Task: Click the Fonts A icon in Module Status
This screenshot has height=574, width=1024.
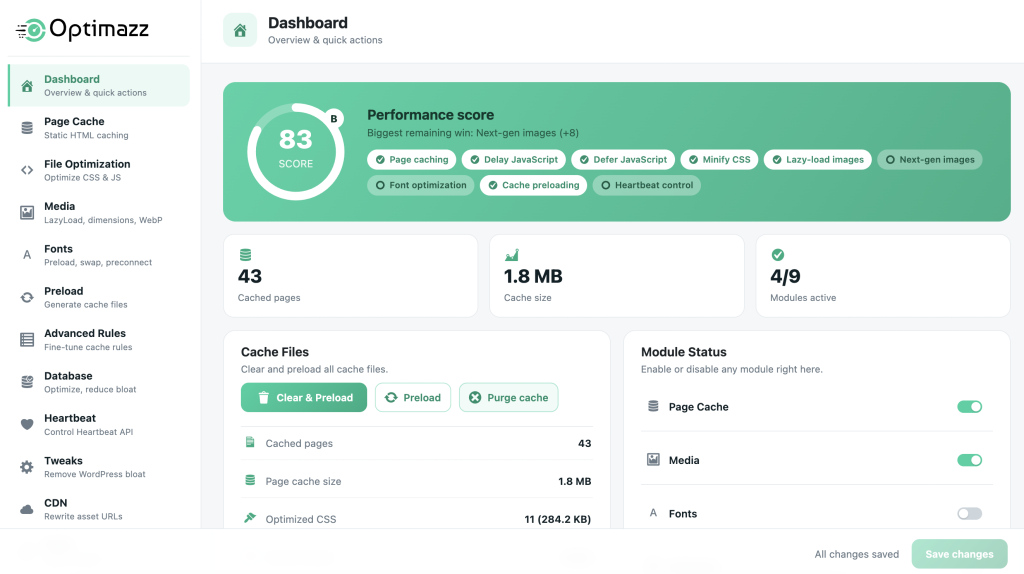Action: click(x=653, y=513)
